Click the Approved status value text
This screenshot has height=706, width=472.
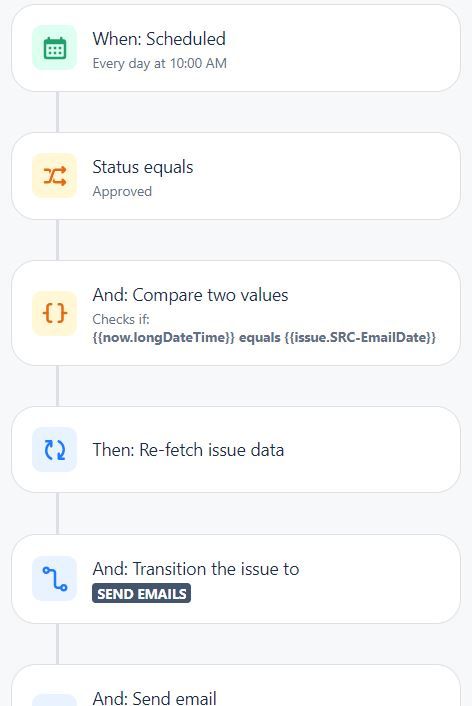click(x=122, y=191)
